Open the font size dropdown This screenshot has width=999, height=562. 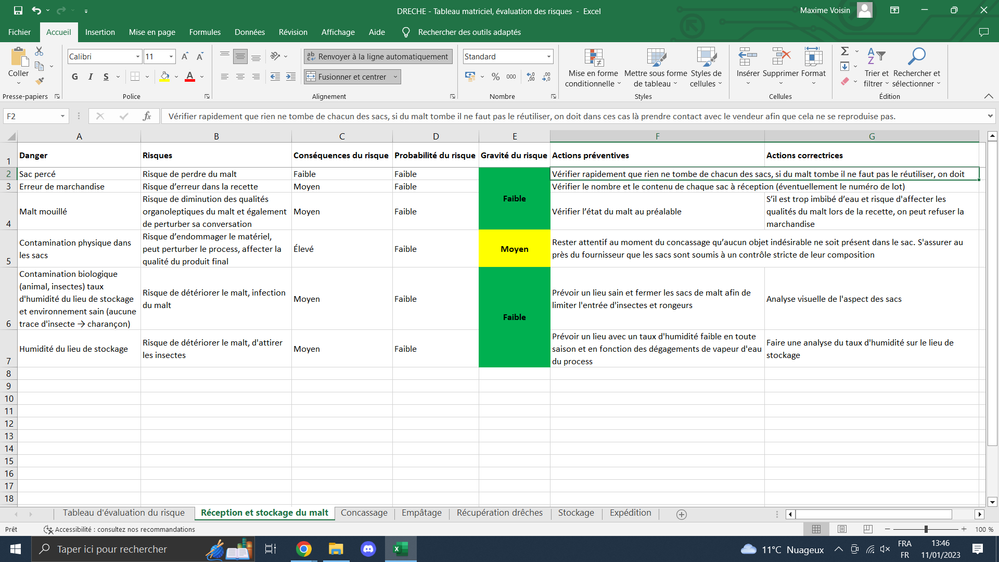tap(171, 57)
